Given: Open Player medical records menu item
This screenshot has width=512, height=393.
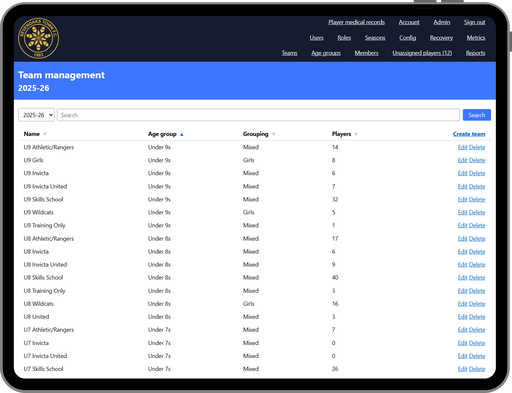Looking at the screenshot, I should [356, 22].
